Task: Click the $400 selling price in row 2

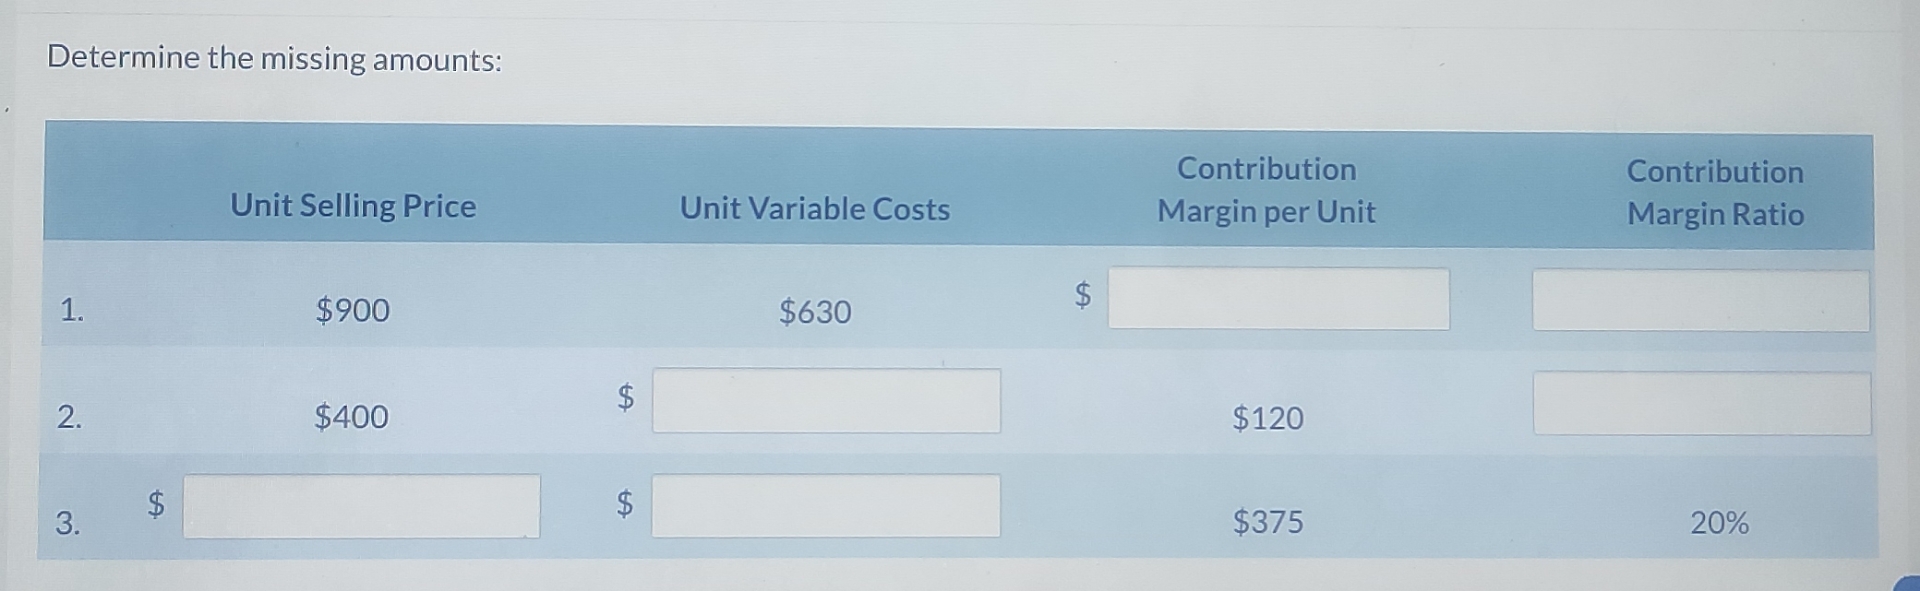Action: [351, 418]
